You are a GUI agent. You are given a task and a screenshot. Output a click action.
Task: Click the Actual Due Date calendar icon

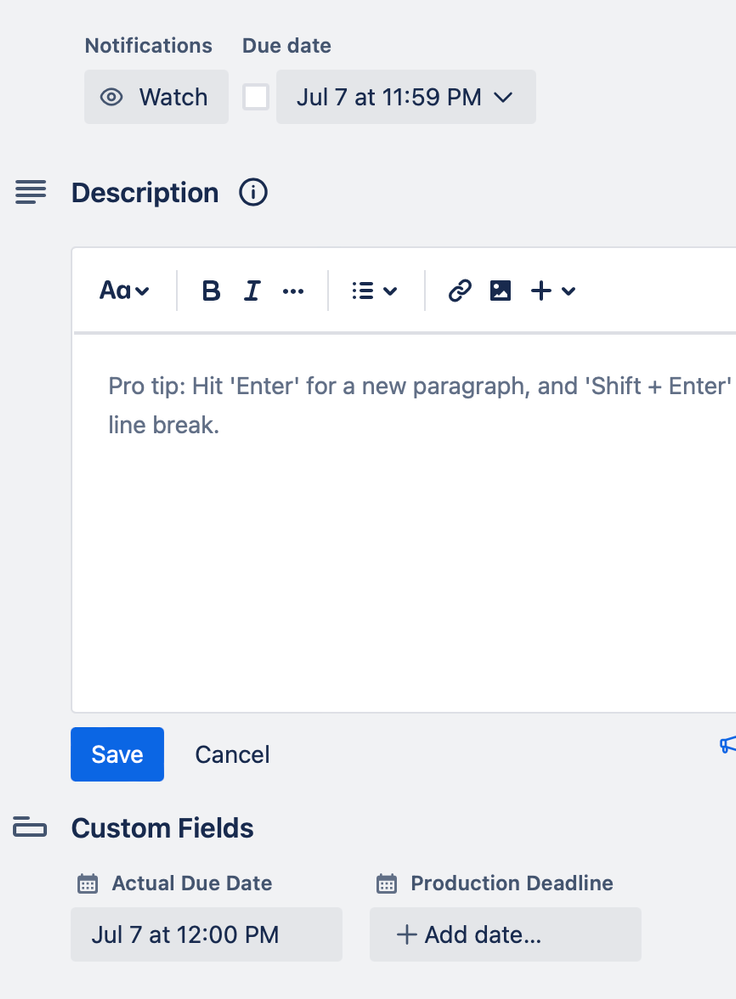point(87,884)
